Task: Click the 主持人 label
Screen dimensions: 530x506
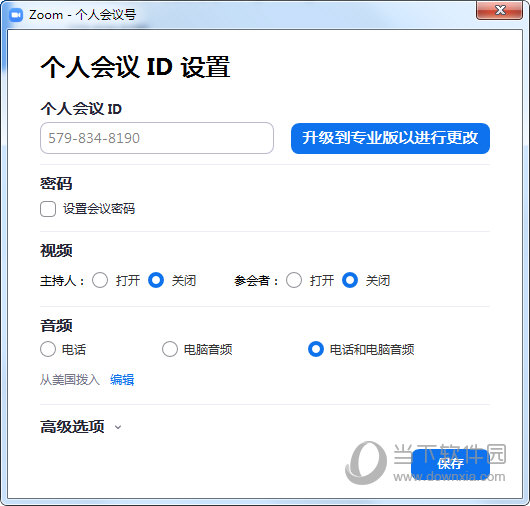Action: click(x=62, y=281)
